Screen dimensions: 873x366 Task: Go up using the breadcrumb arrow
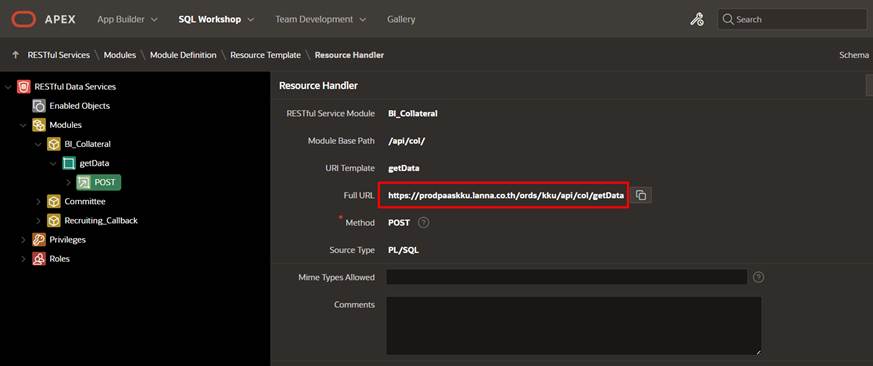coord(16,55)
